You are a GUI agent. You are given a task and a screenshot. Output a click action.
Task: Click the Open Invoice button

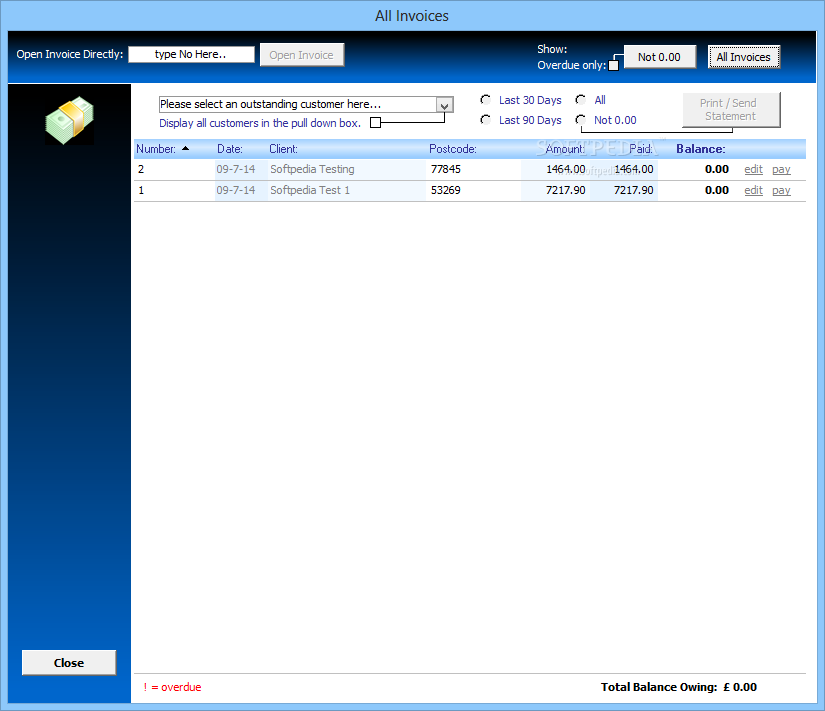click(x=301, y=55)
